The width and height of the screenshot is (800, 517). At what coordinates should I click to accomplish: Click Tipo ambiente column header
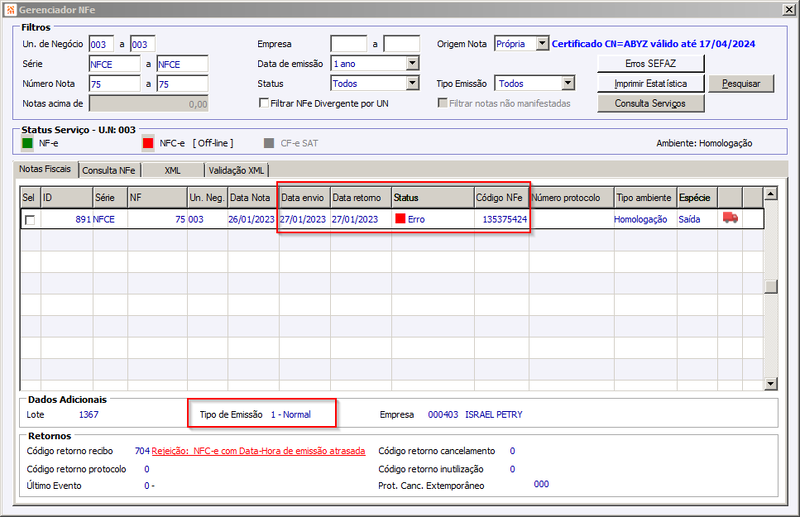point(645,198)
